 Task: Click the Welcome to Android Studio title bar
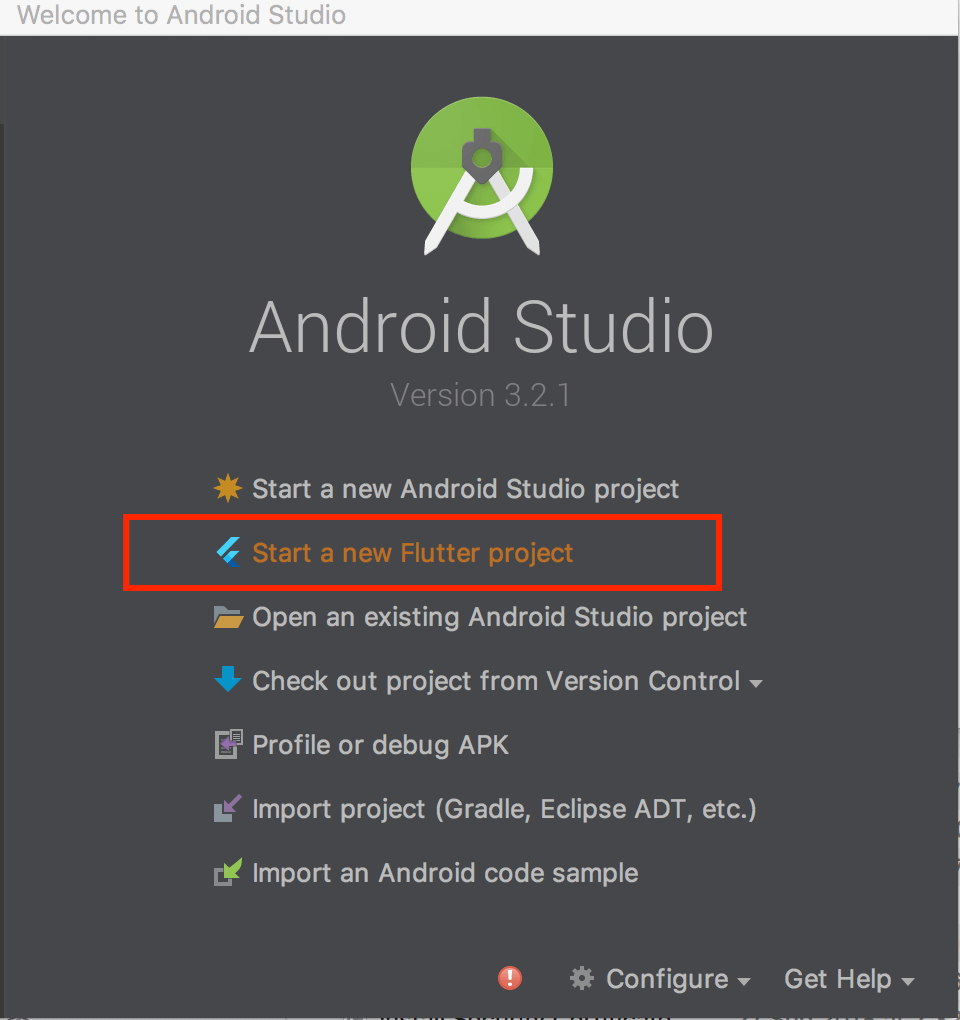pos(480,16)
